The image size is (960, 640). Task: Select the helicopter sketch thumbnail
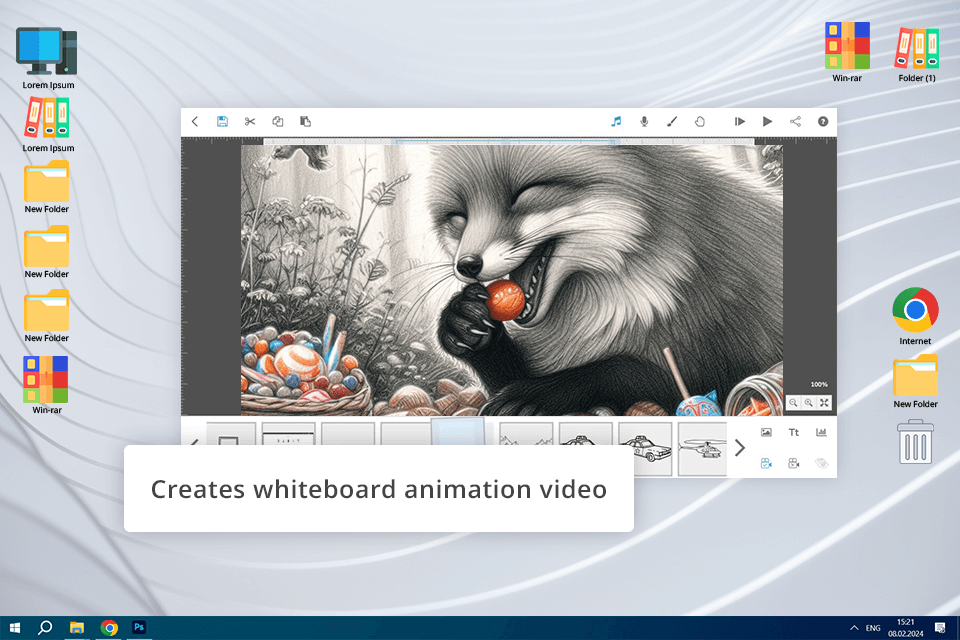click(x=702, y=449)
